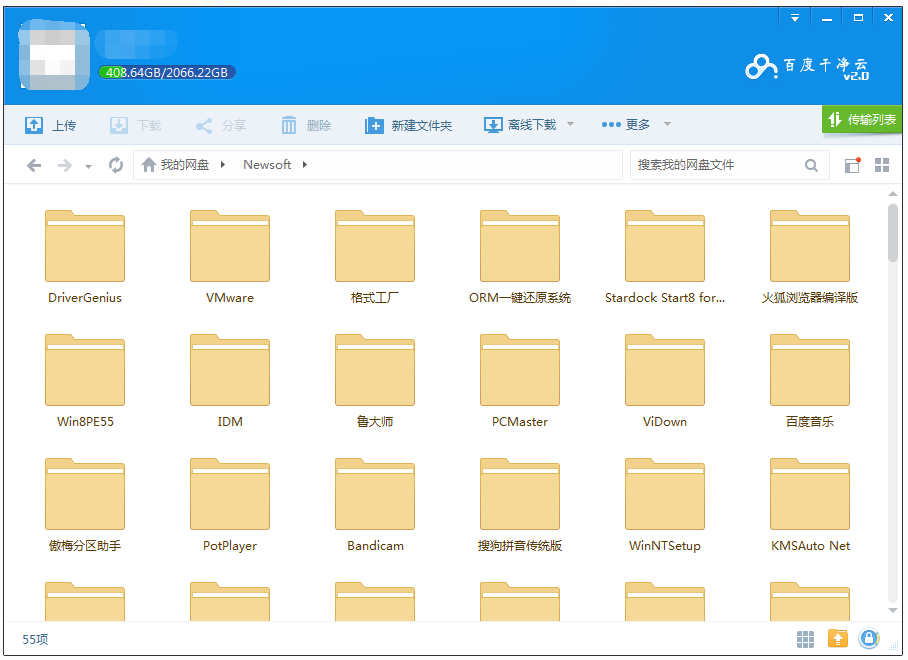
Task: Open the DriverGenius folder
Action: (85, 257)
